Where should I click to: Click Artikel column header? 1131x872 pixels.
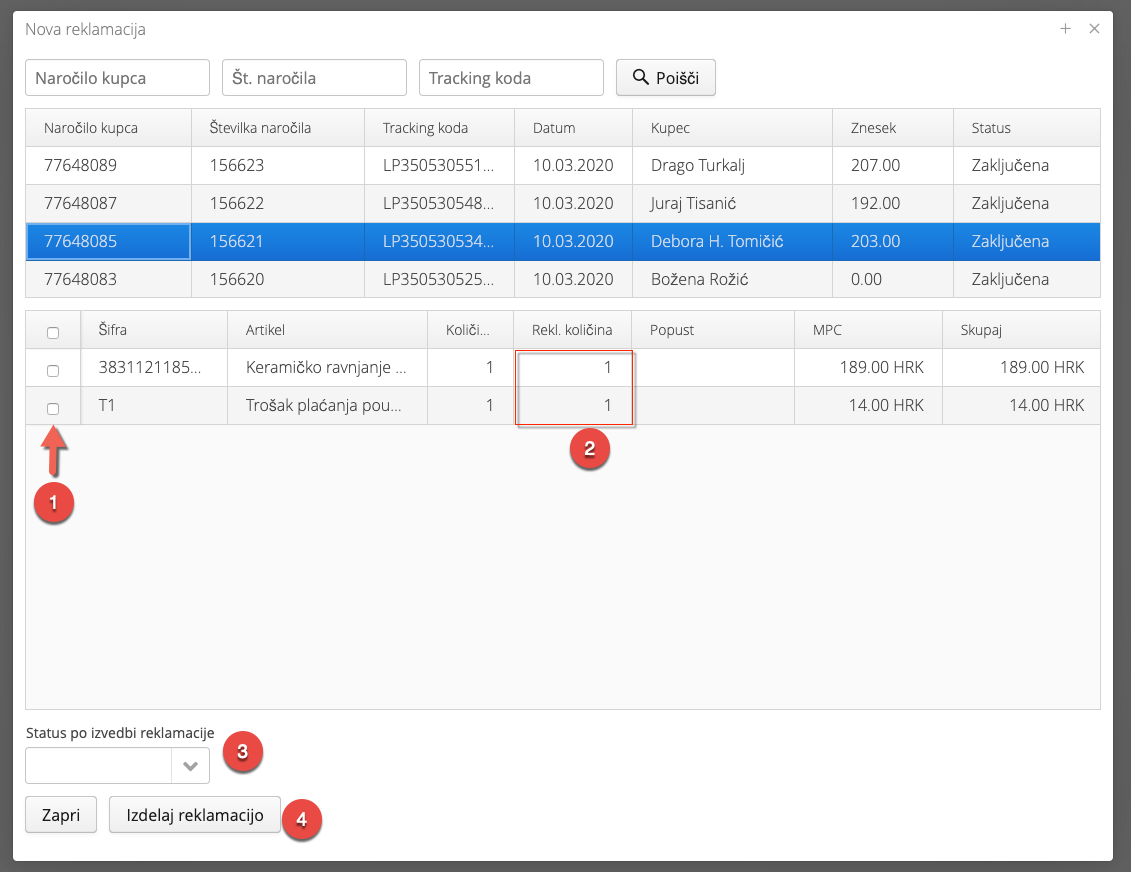point(327,330)
